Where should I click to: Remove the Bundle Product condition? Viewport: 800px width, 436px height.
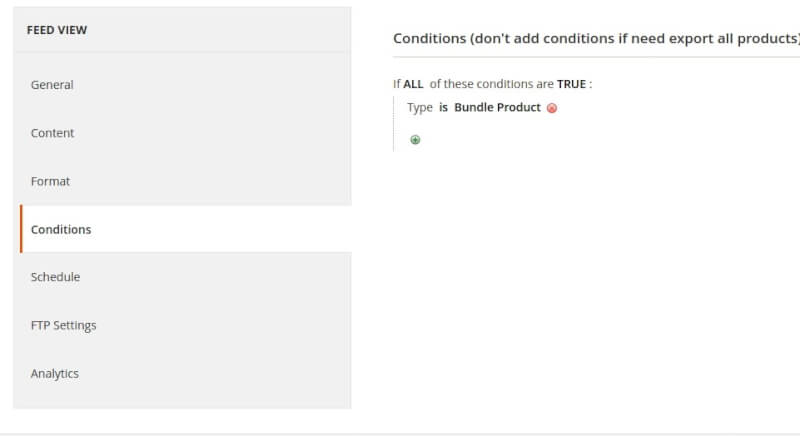tap(552, 108)
